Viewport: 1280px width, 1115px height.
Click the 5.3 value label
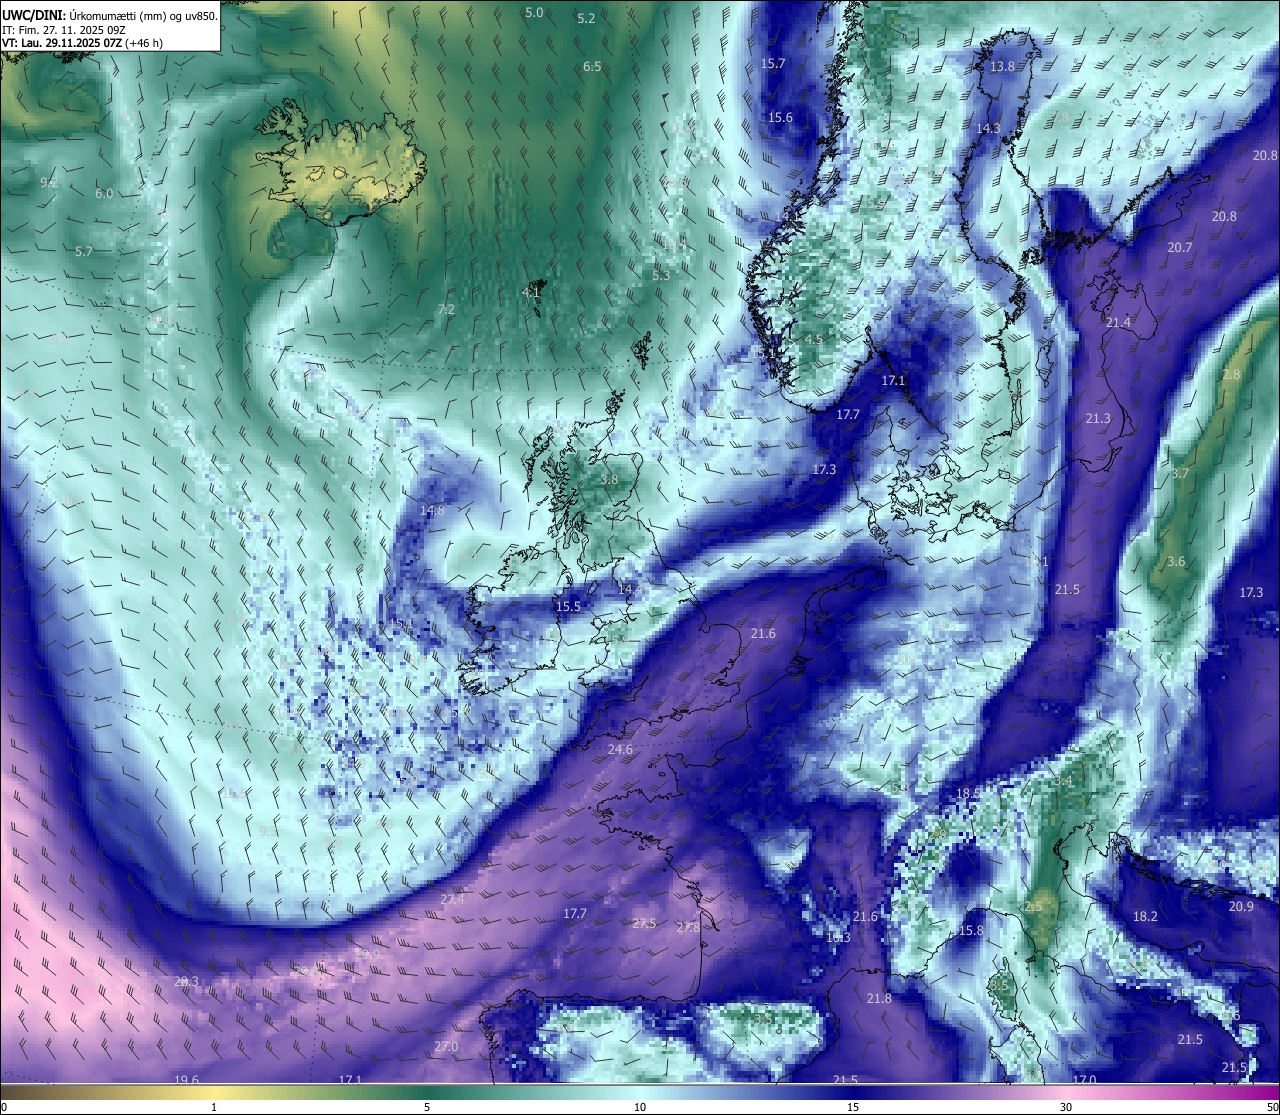(x=661, y=274)
